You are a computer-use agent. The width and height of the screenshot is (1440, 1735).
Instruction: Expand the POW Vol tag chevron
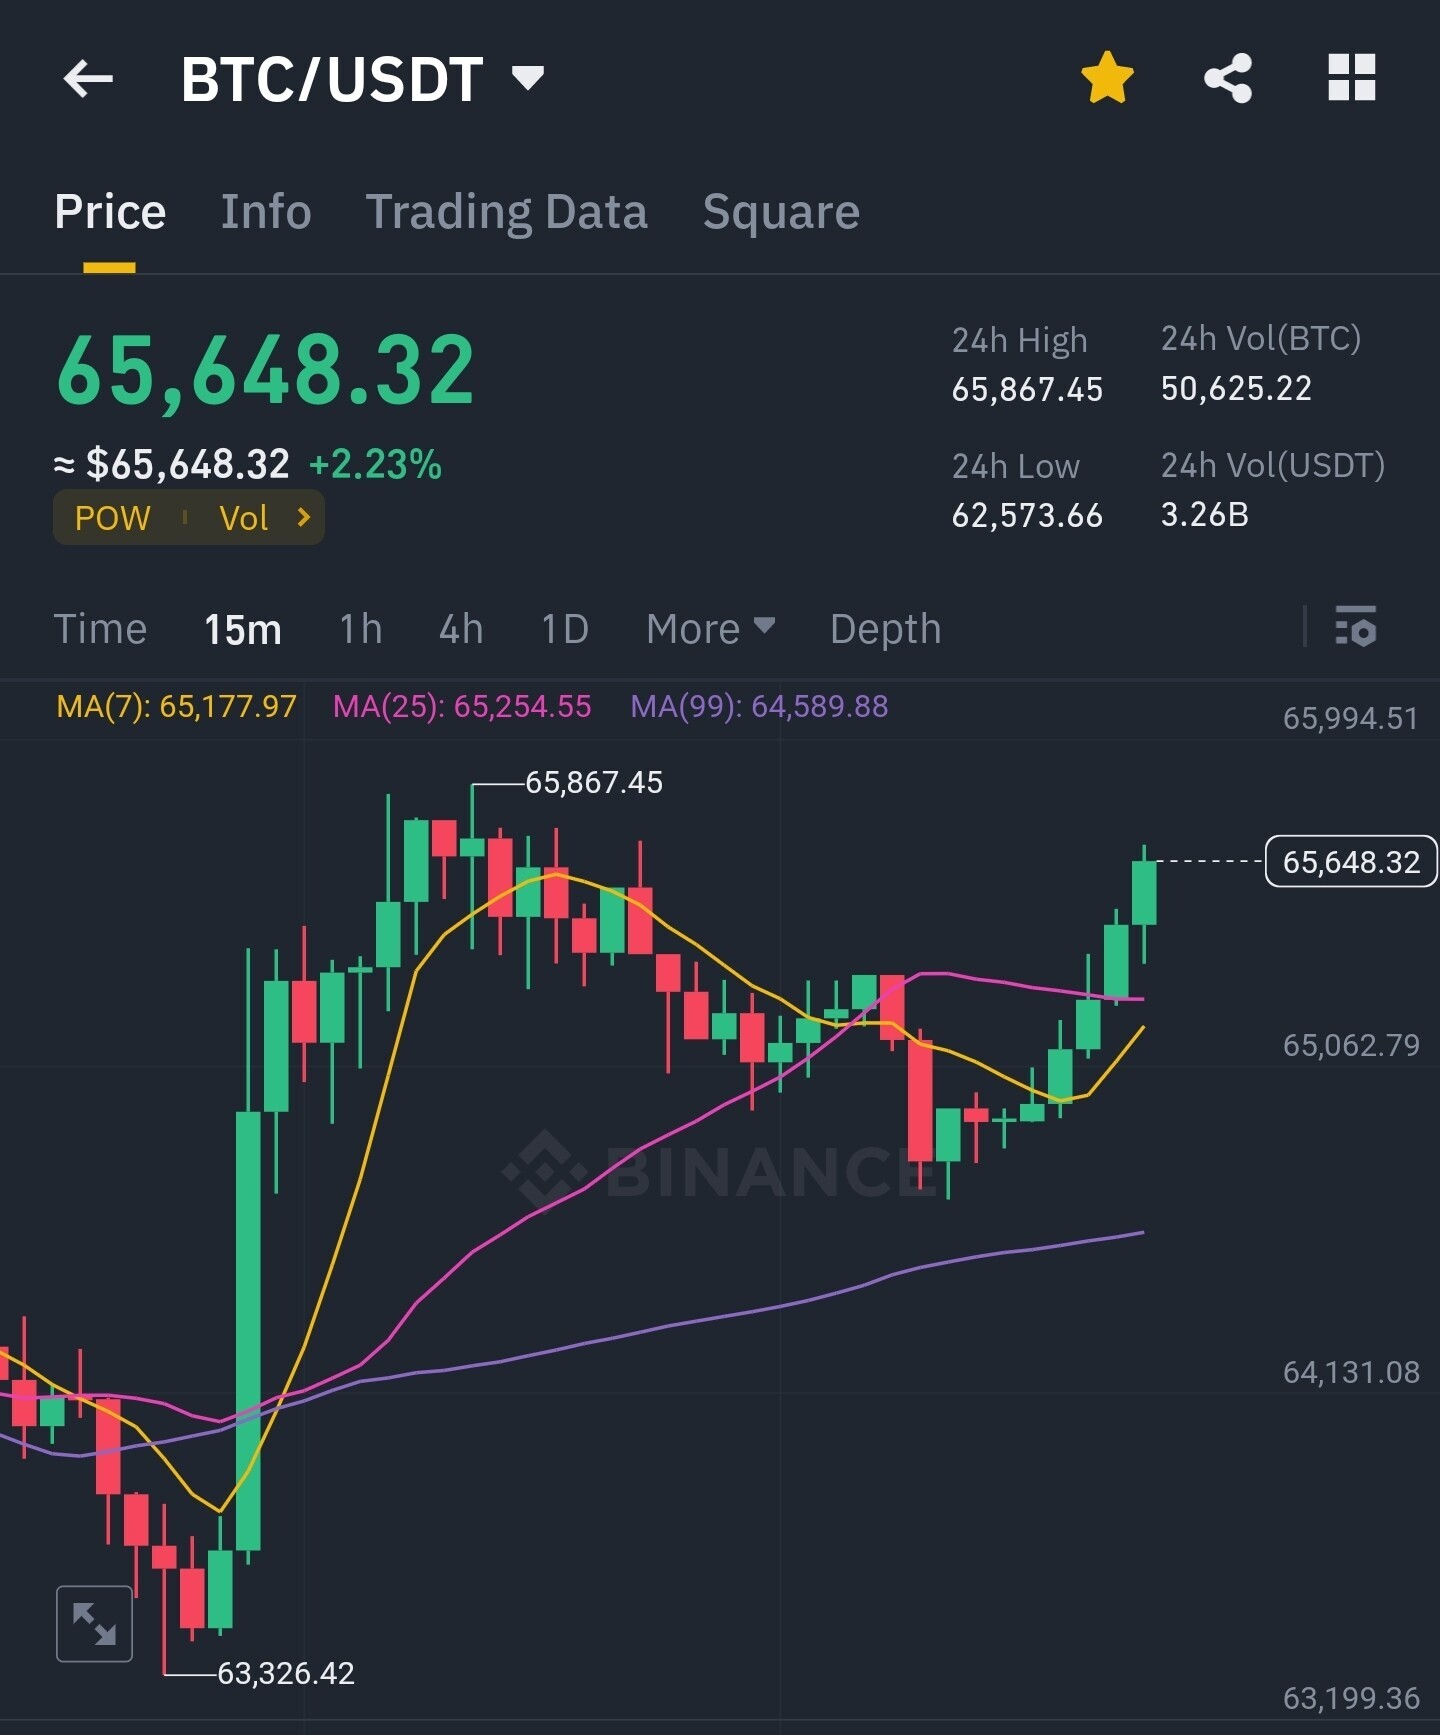coord(303,517)
